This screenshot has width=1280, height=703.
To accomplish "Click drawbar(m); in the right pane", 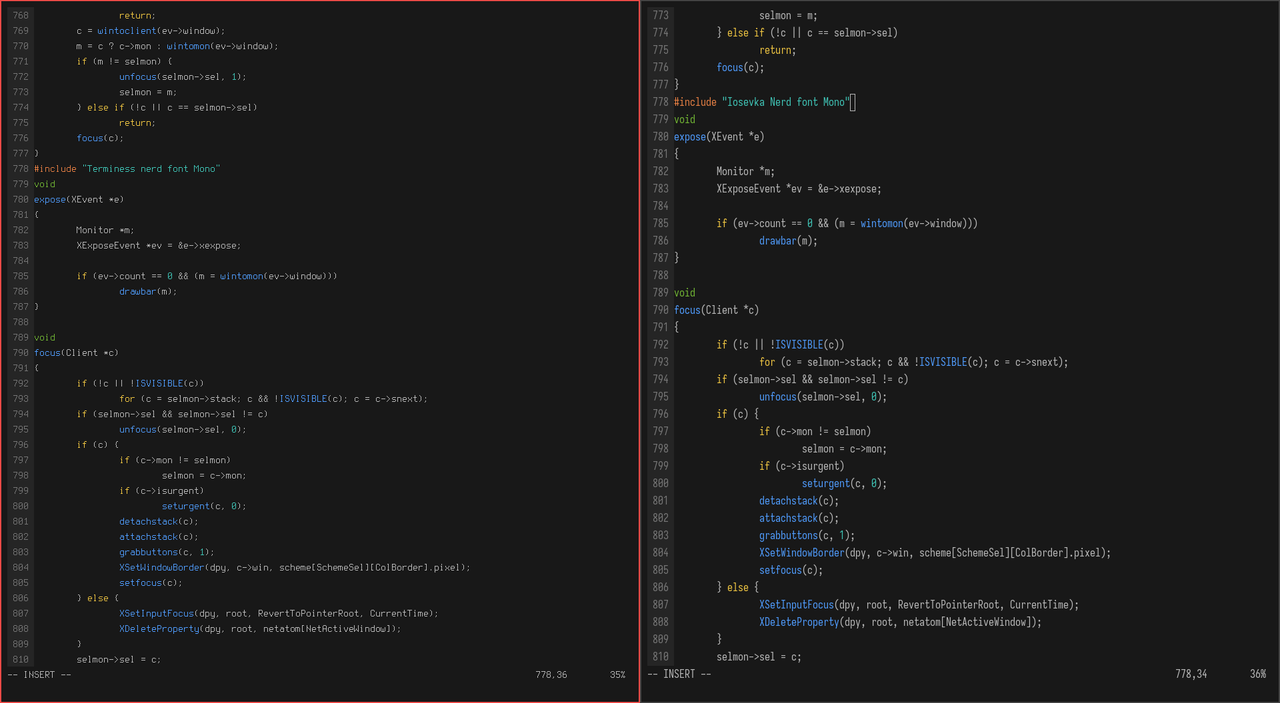I will (788, 241).
